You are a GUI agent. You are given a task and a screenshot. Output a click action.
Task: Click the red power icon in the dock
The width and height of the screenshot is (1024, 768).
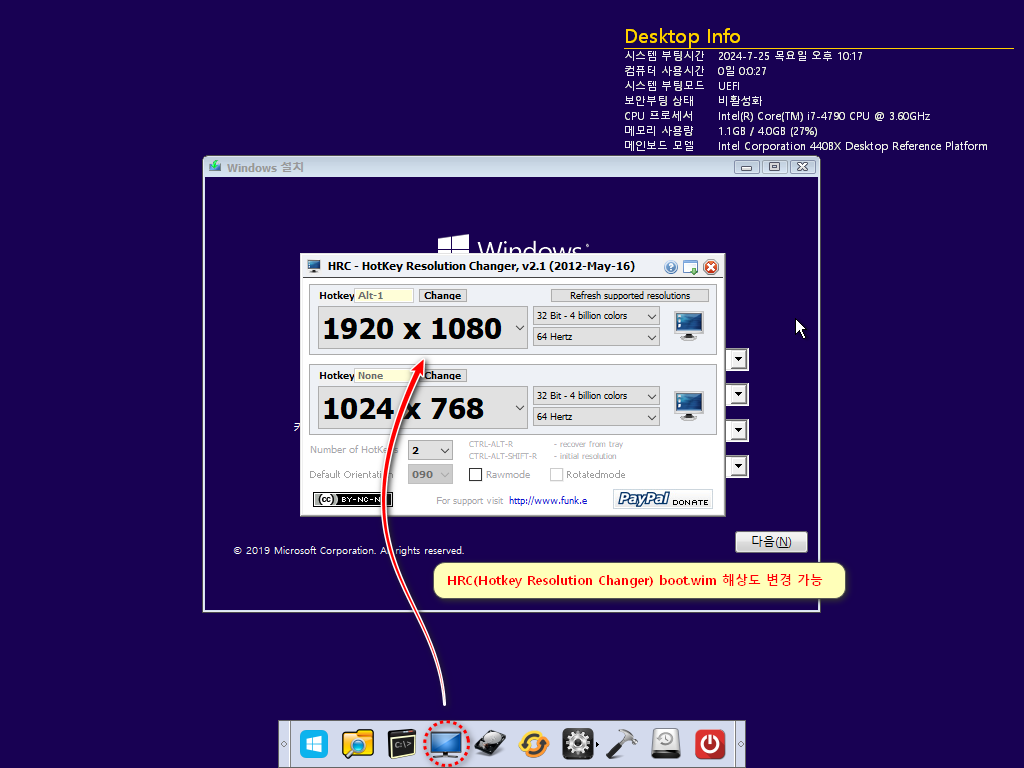pos(710,744)
